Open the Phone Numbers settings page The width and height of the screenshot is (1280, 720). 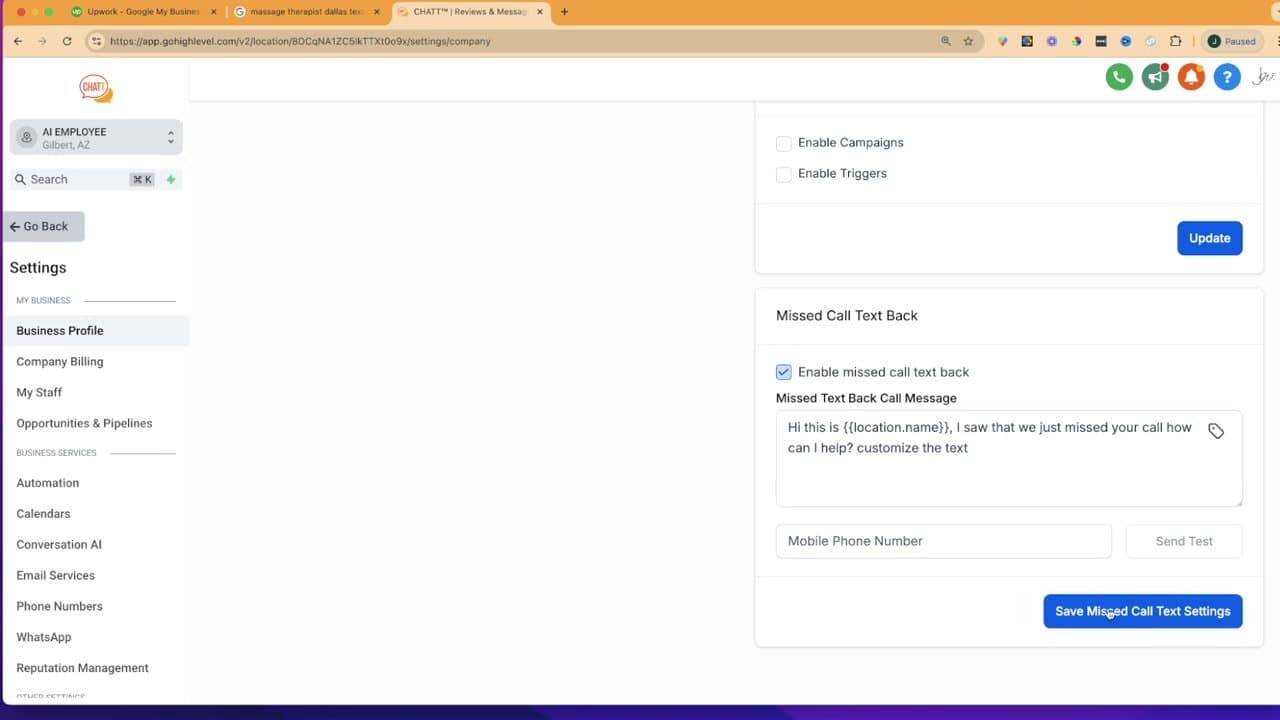coord(59,606)
